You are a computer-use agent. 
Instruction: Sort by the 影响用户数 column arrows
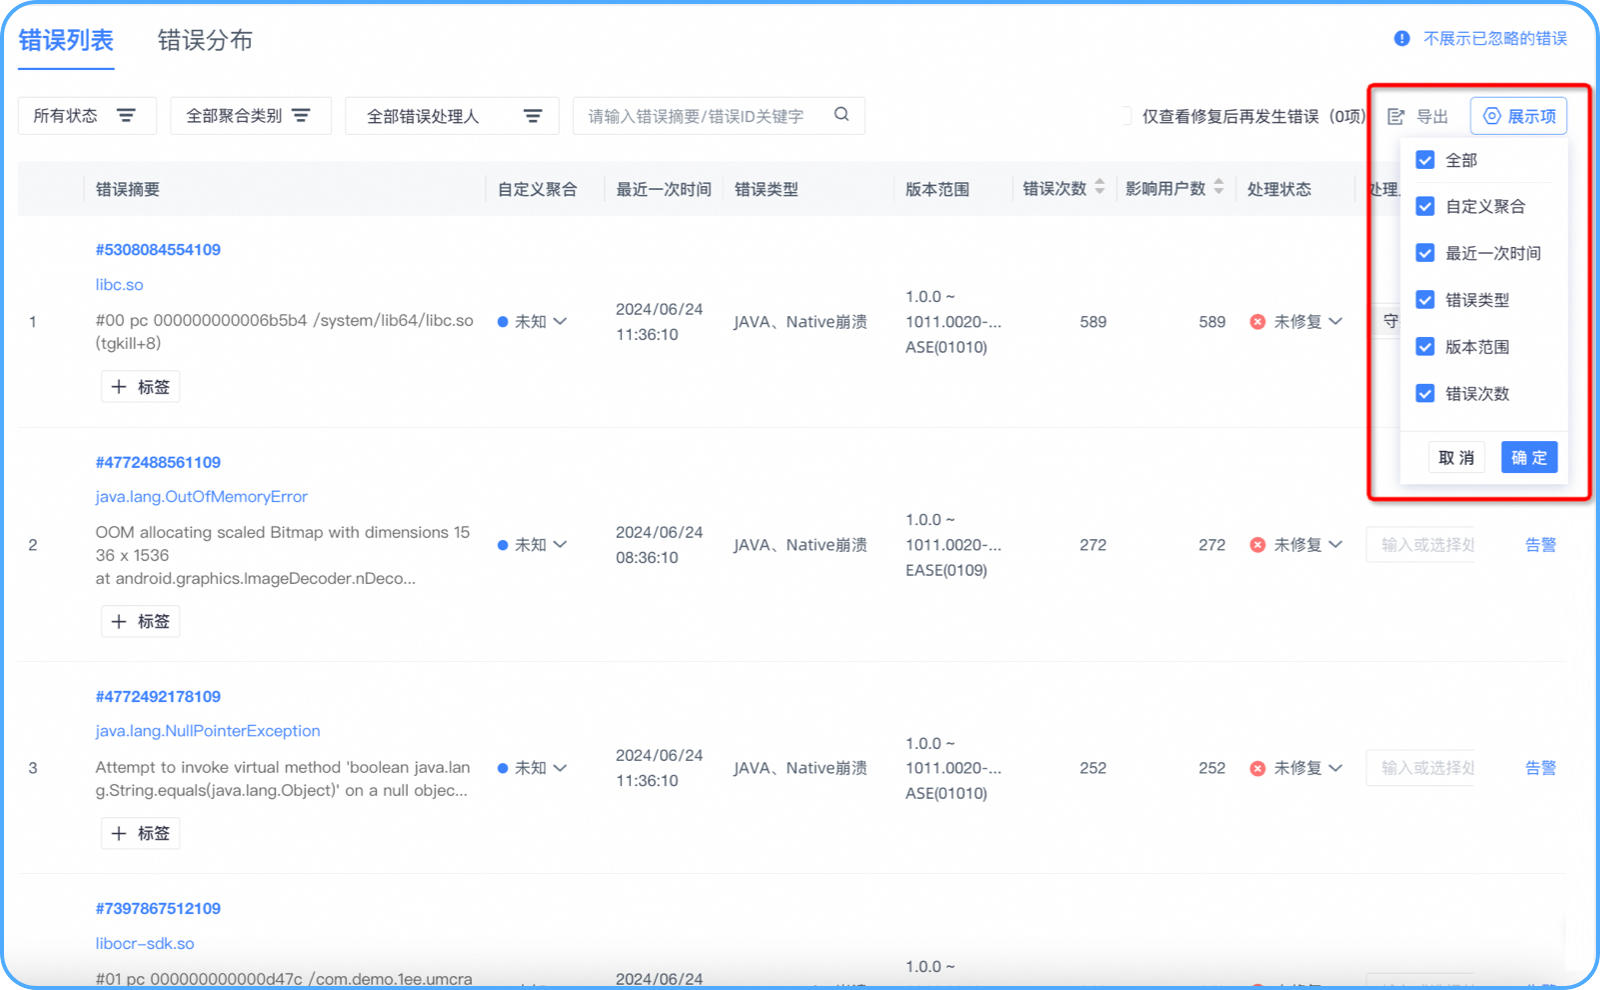pos(1219,187)
